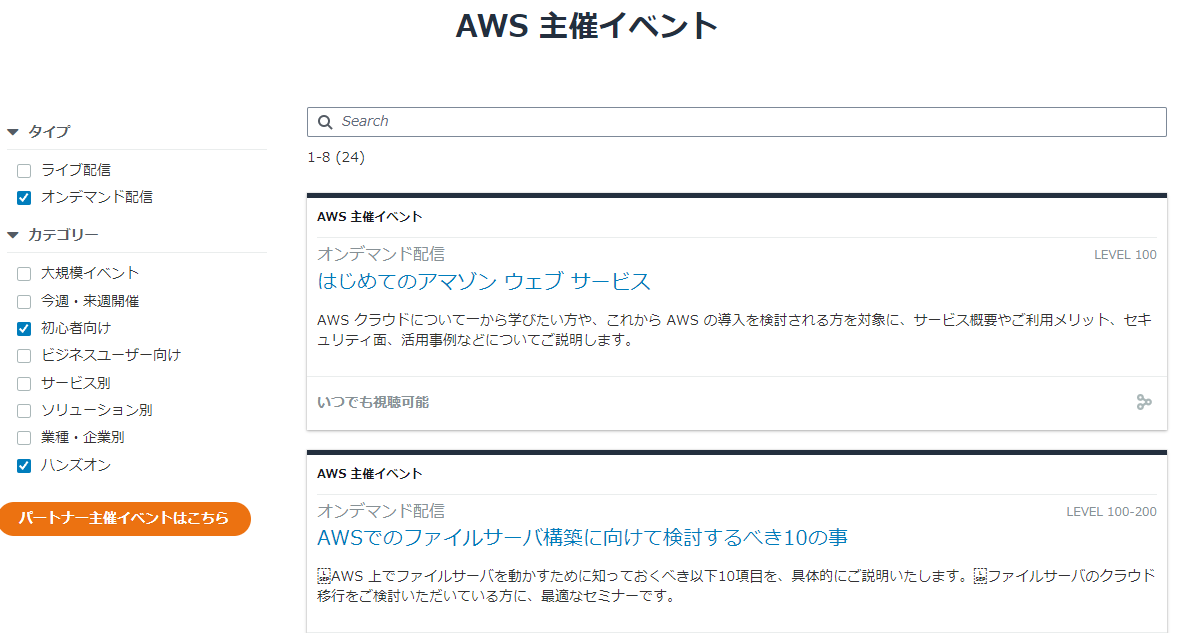
Task: Collapse the タイプ filter section
Action: tap(13, 132)
